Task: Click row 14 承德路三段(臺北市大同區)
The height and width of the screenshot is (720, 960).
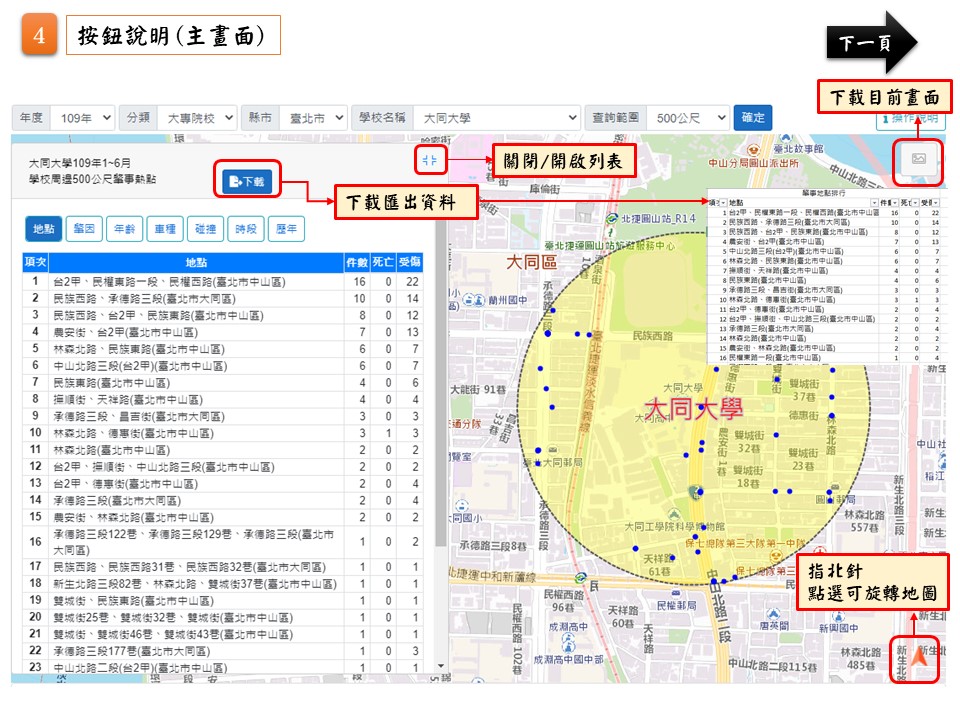Action: point(223,501)
